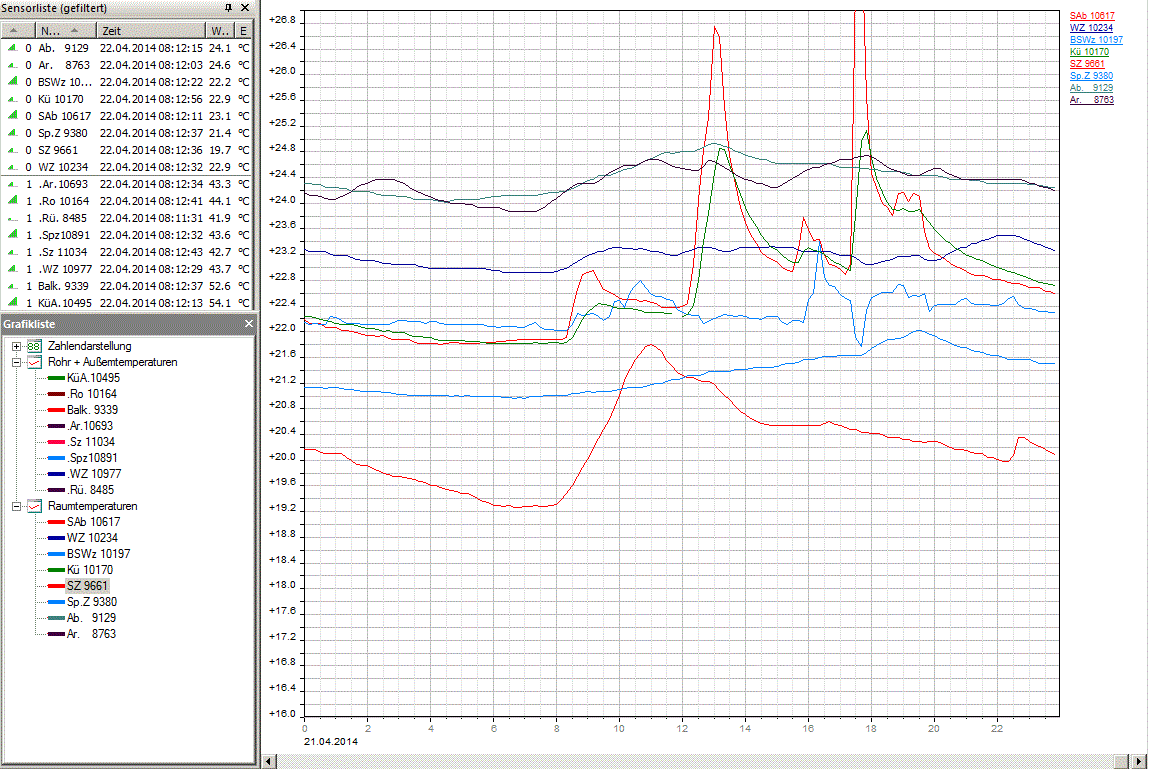Click the signal icon of the .Rü. 8485 sensor row
The image size is (1149, 769).
tap(12, 218)
